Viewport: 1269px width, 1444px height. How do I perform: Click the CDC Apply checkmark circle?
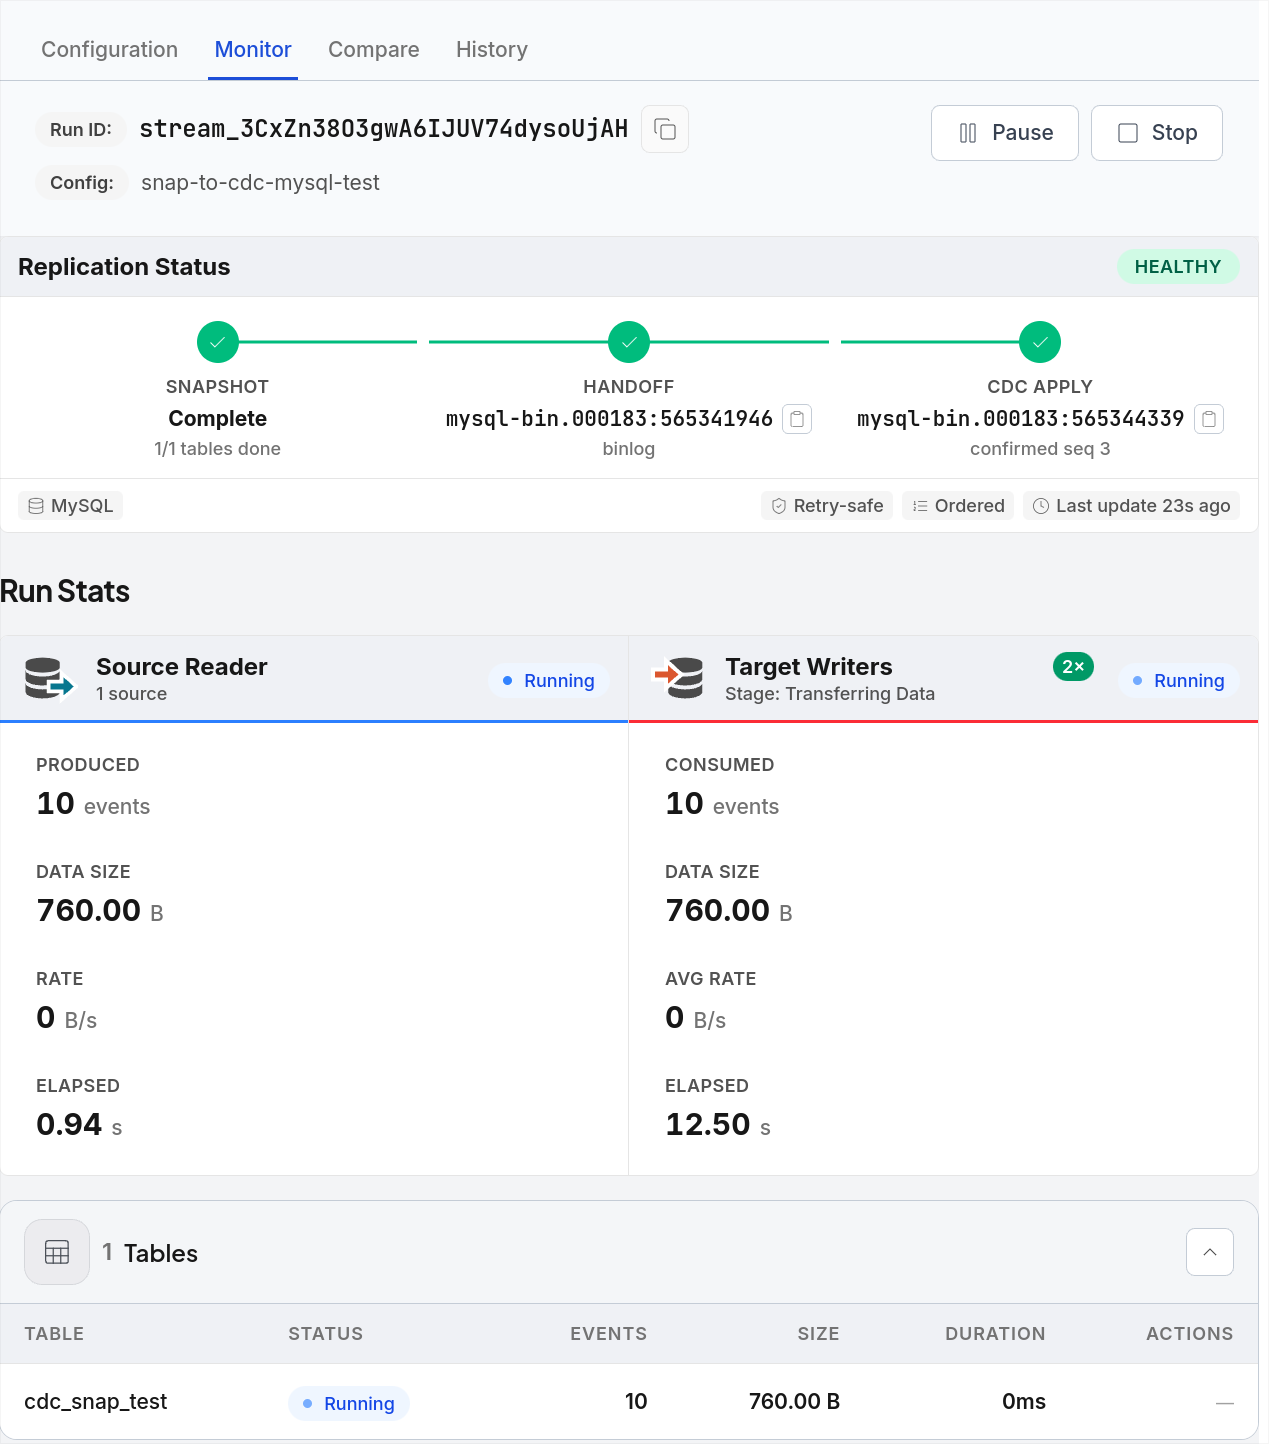pos(1040,342)
